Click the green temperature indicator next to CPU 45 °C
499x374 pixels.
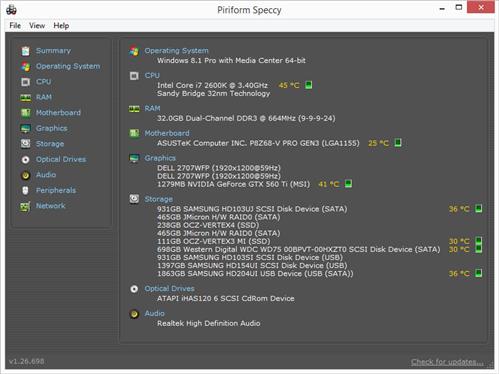click(x=309, y=85)
